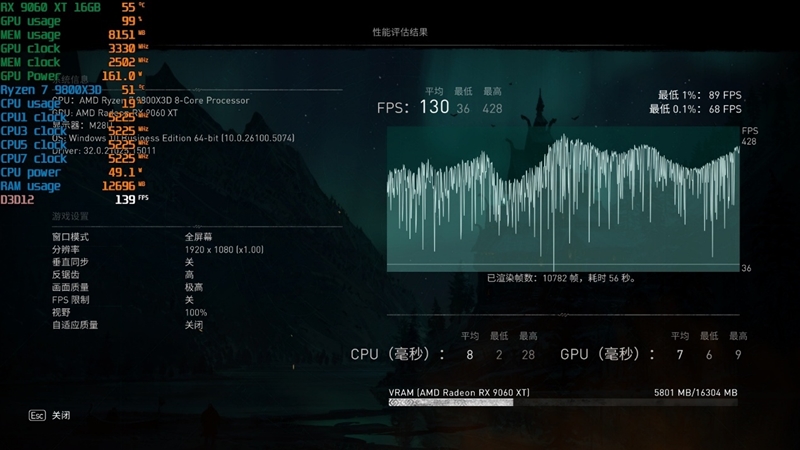Viewport: 800px width, 450px height.
Task: Click the 关闭 close label beside Esc
Action: point(61,415)
